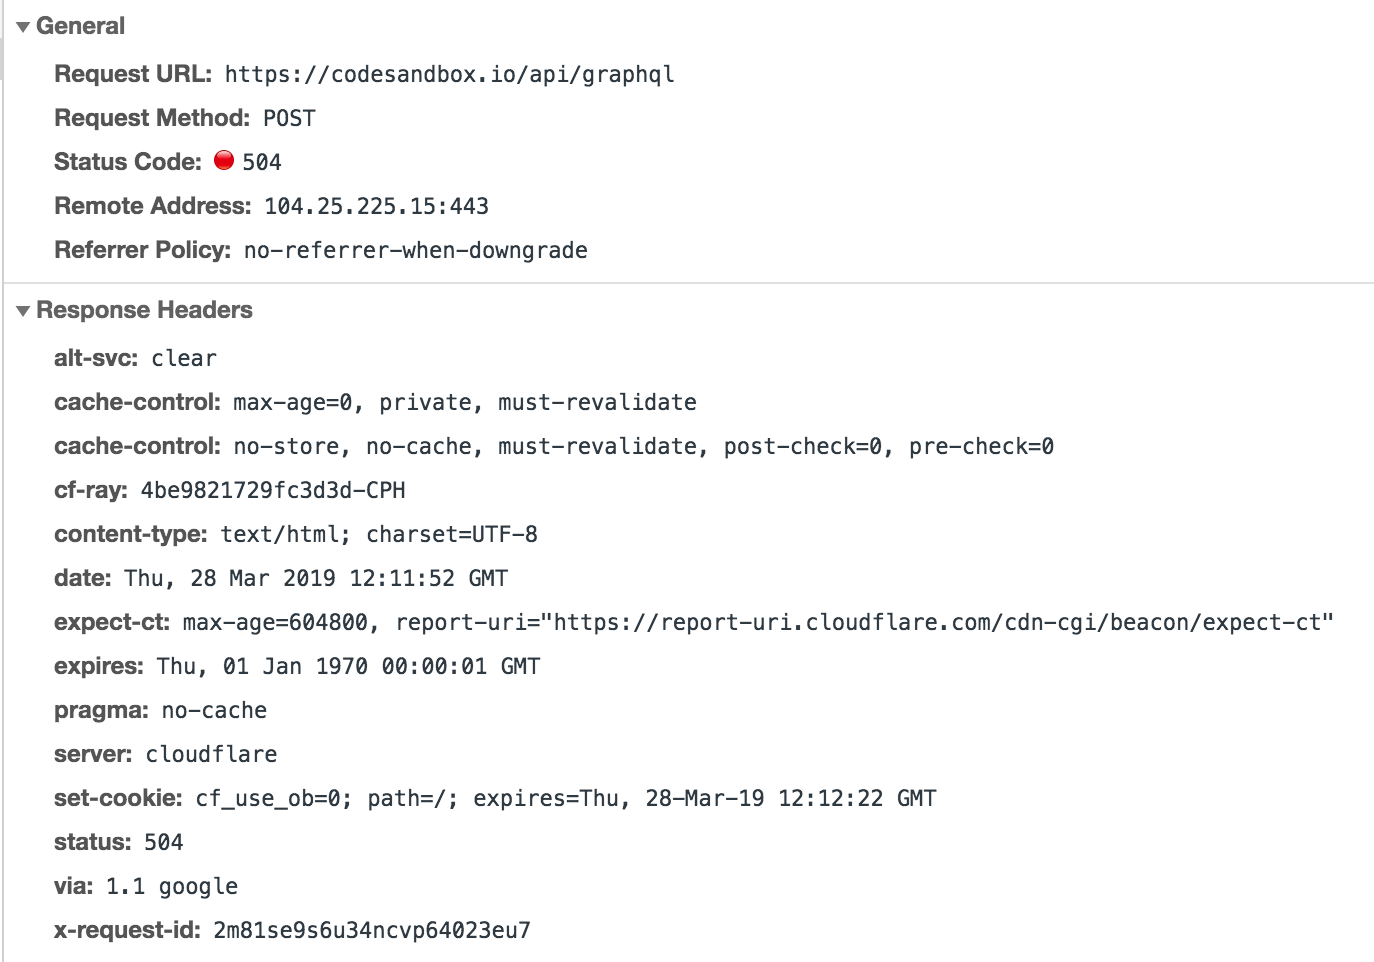Screen dimensions: 1374x962
Task: Select the Request URL codesandbox.io/api/graphql
Action: pyautogui.click(x=448, y=73)
